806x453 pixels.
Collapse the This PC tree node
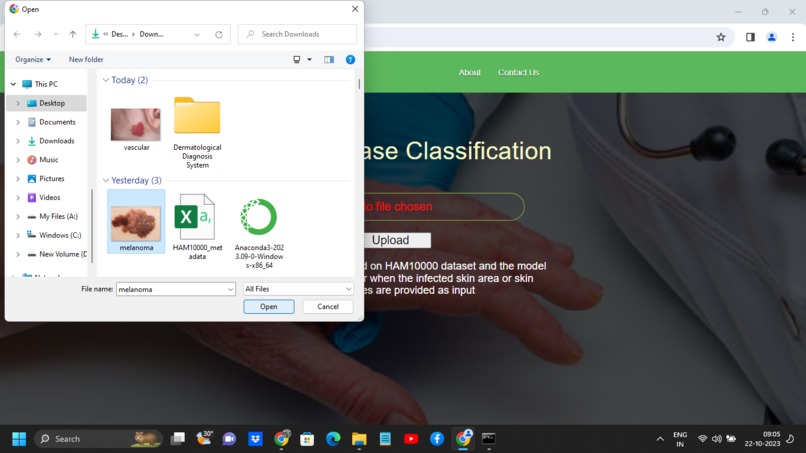[13, 84]
